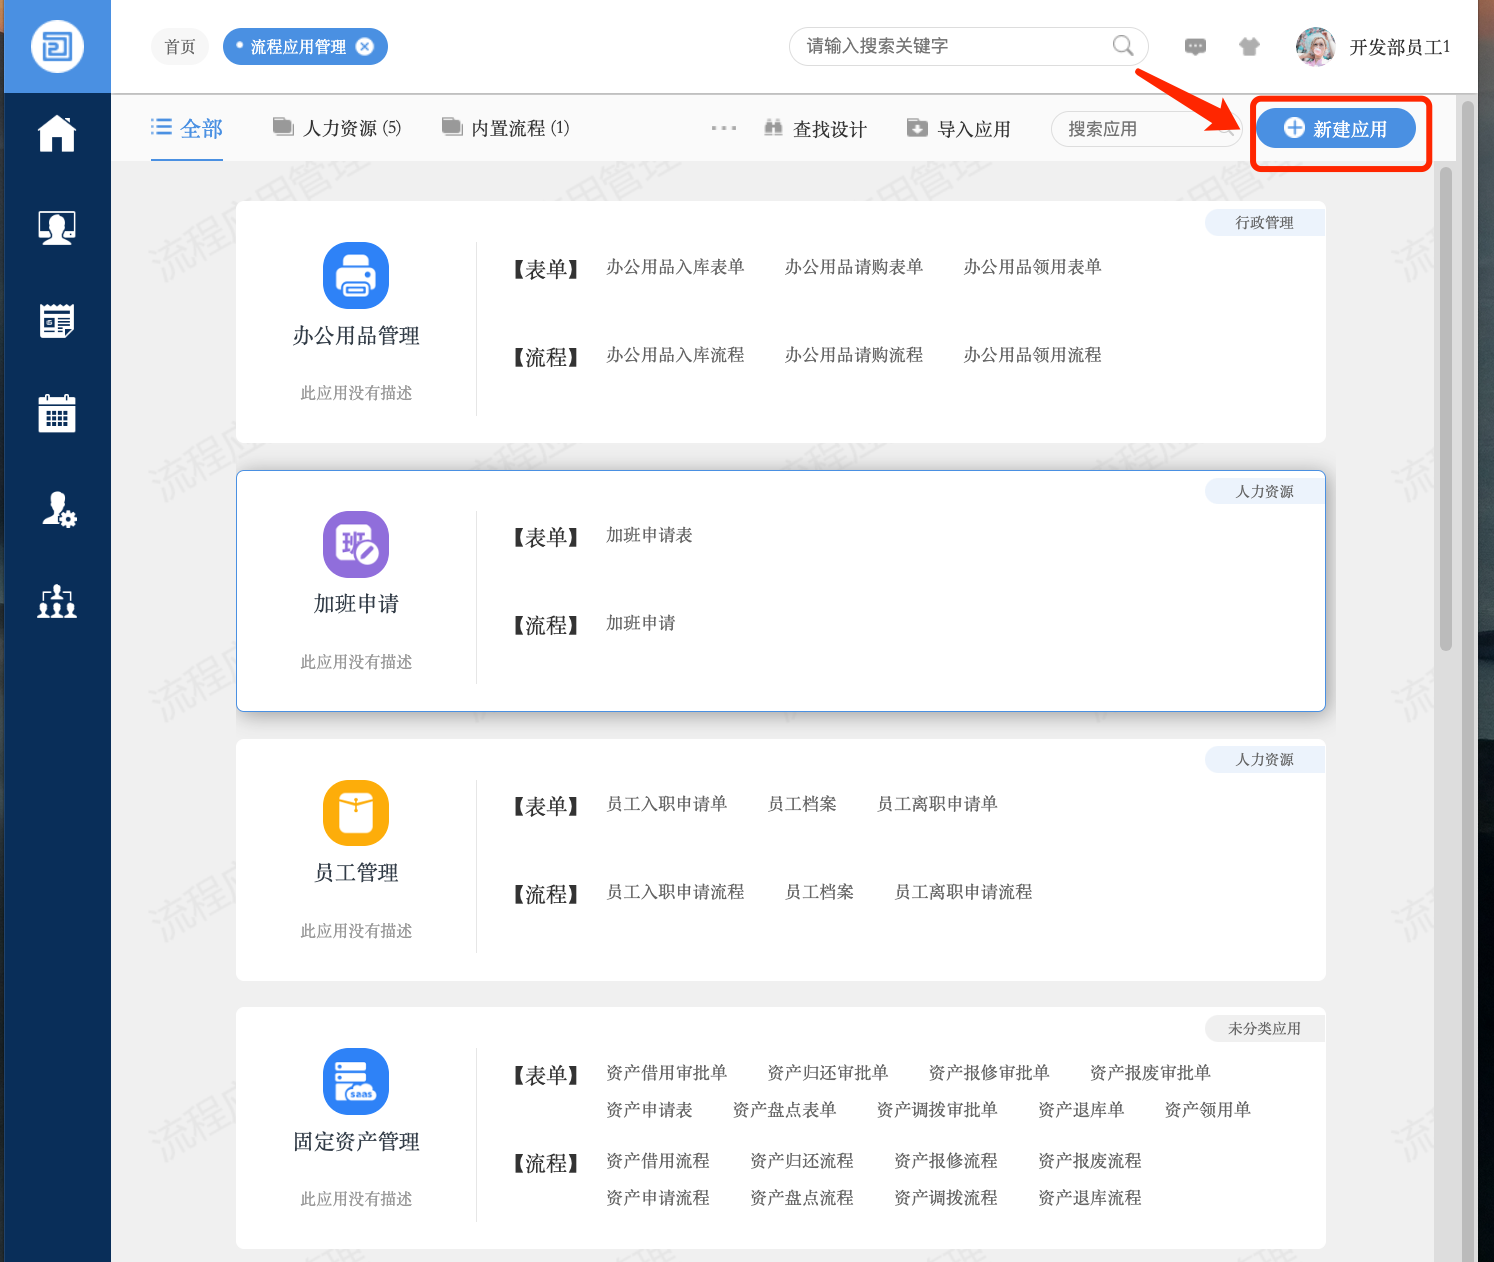Click the 首页 breadcrumb tab
This screenshot has height=1262, width=1494.
(180, 47)
